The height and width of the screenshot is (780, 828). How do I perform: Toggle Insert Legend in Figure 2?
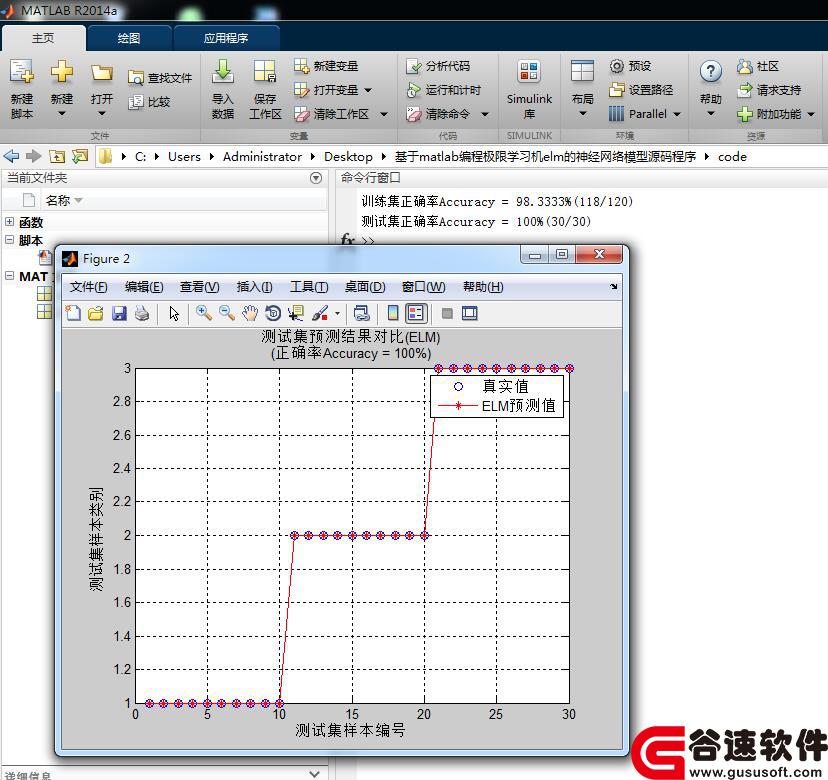[416, 313]
